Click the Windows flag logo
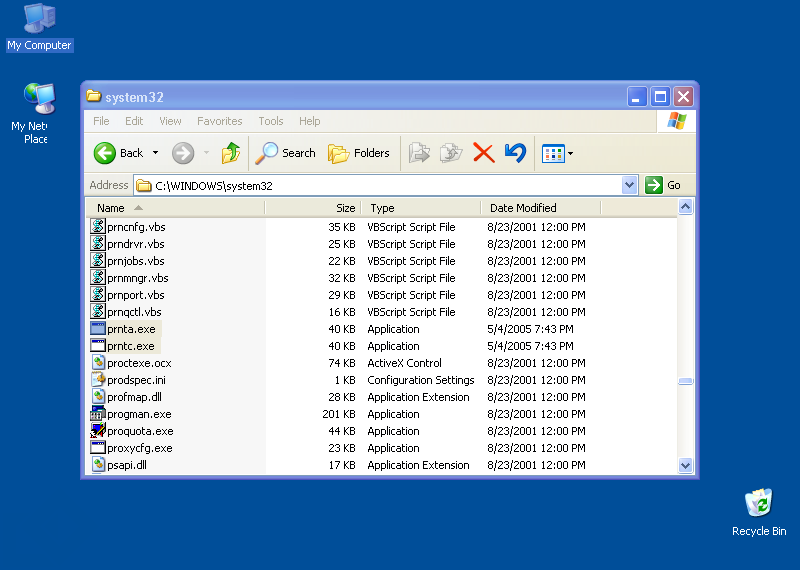The height and width of the screenshot is (570, 800). 677,121
